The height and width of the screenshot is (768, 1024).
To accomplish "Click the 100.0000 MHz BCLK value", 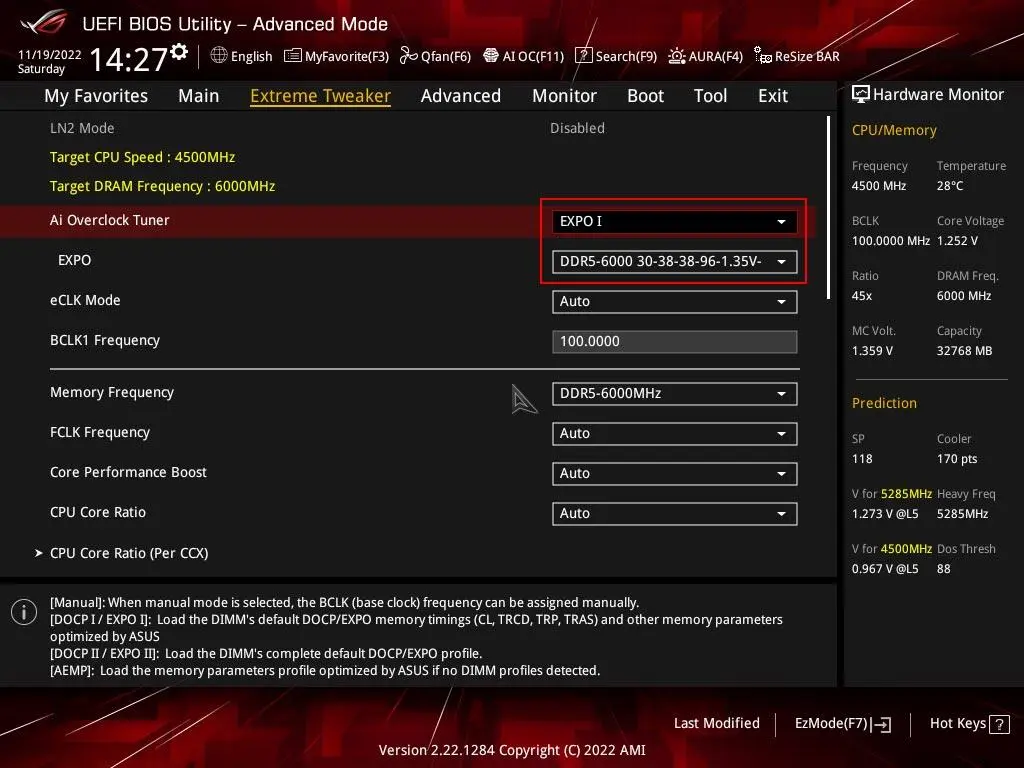I will [891, 241].
